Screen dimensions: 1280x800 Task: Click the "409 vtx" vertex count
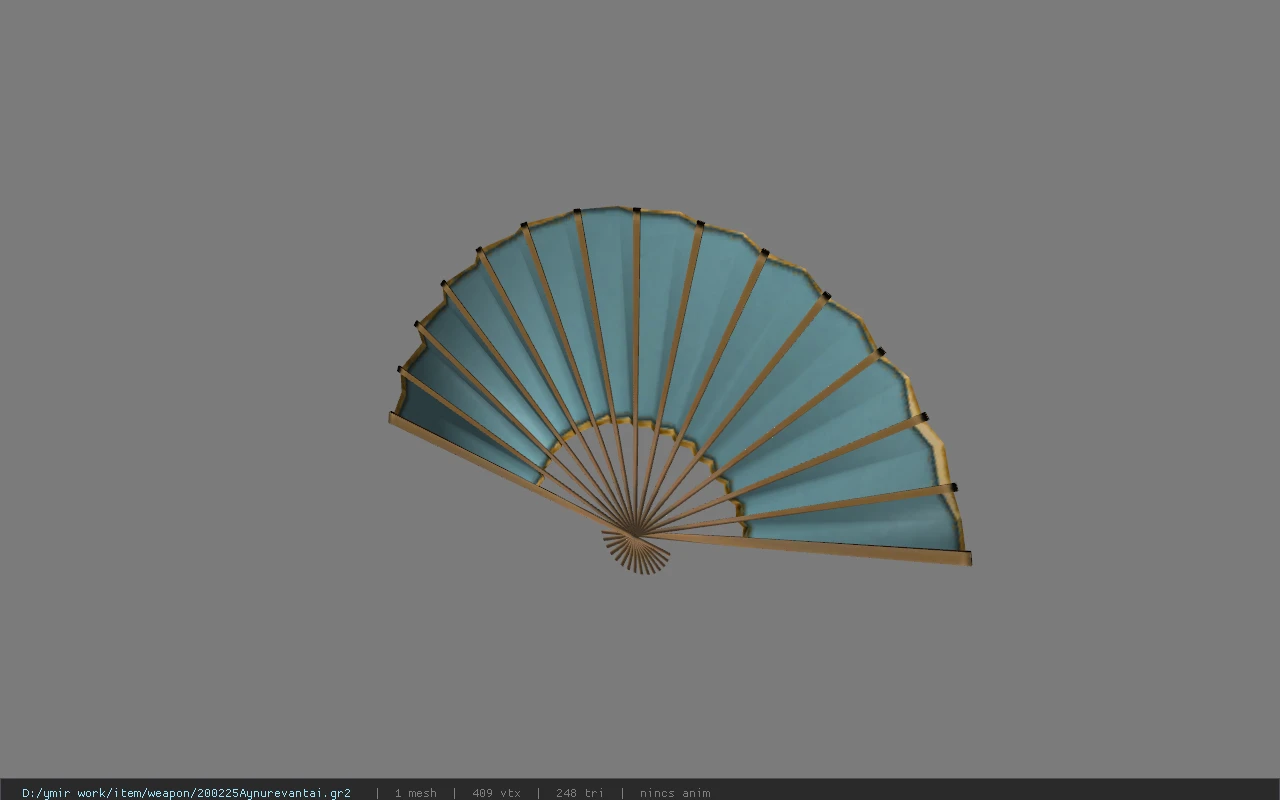496,793
